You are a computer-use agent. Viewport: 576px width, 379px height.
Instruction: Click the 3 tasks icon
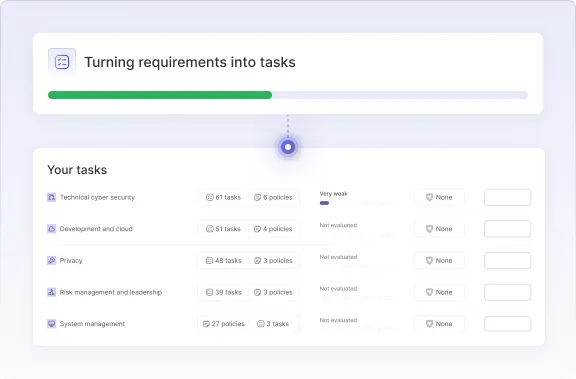click(261, 324)
